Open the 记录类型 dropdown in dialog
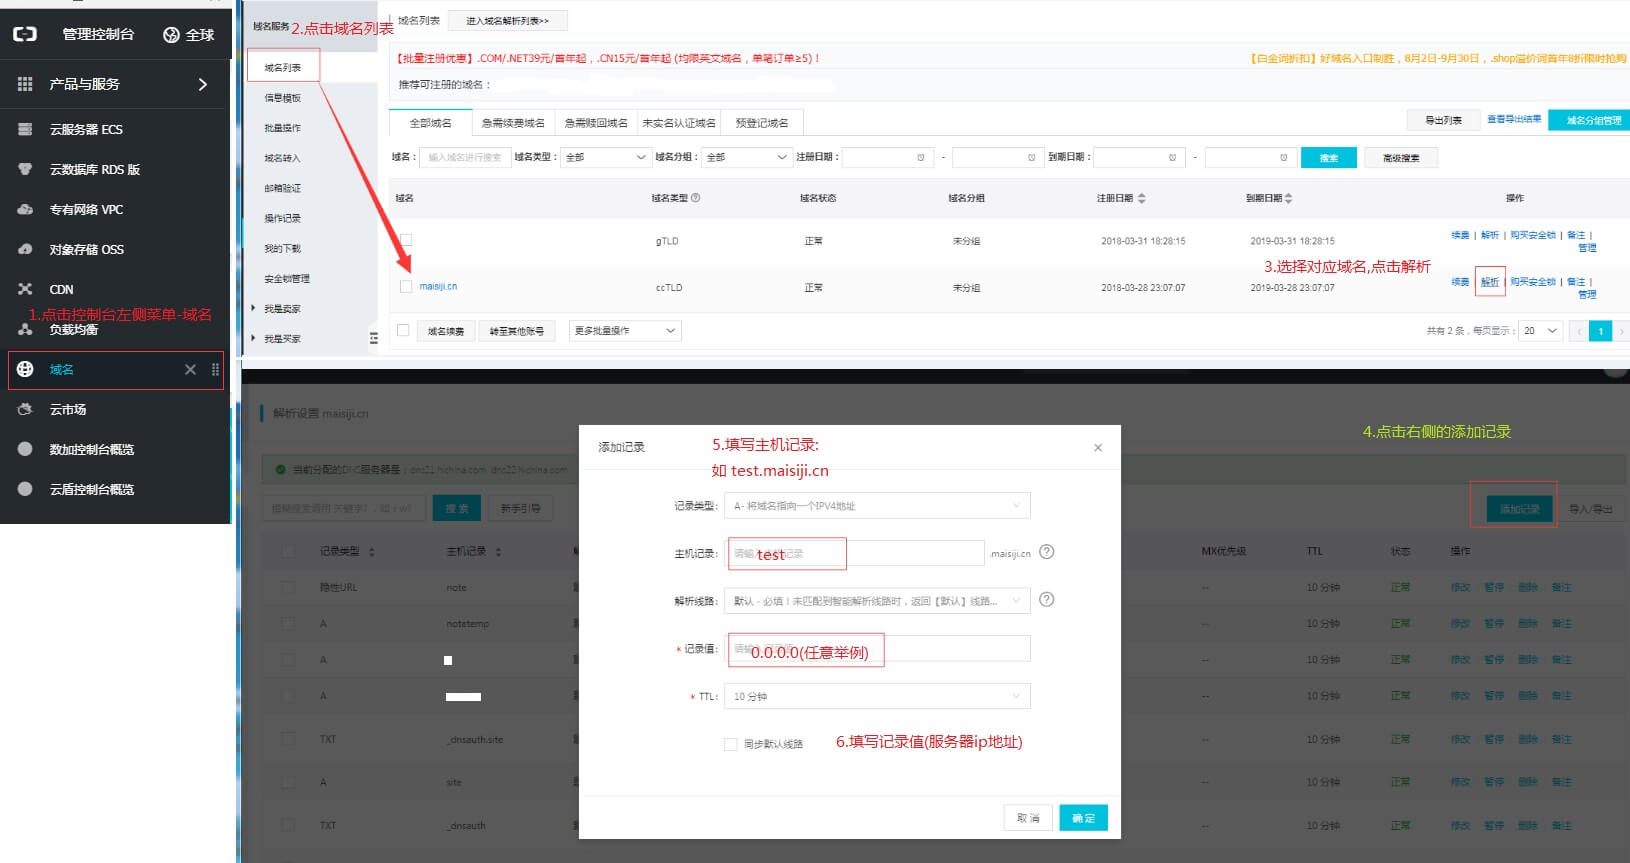 tap(877, 506)
